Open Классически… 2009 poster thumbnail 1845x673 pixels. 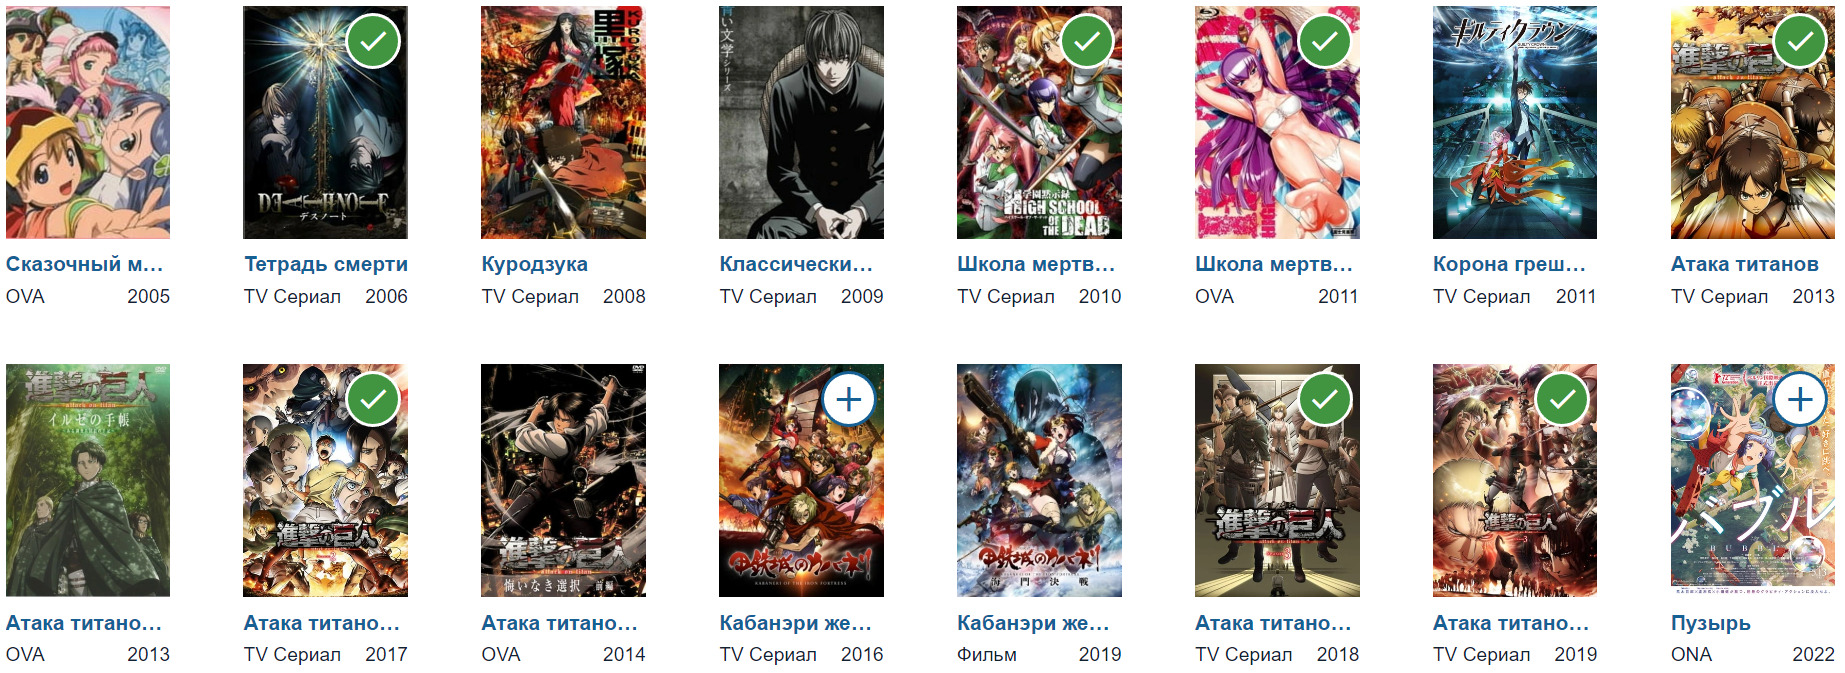click(x=801, y=122)
